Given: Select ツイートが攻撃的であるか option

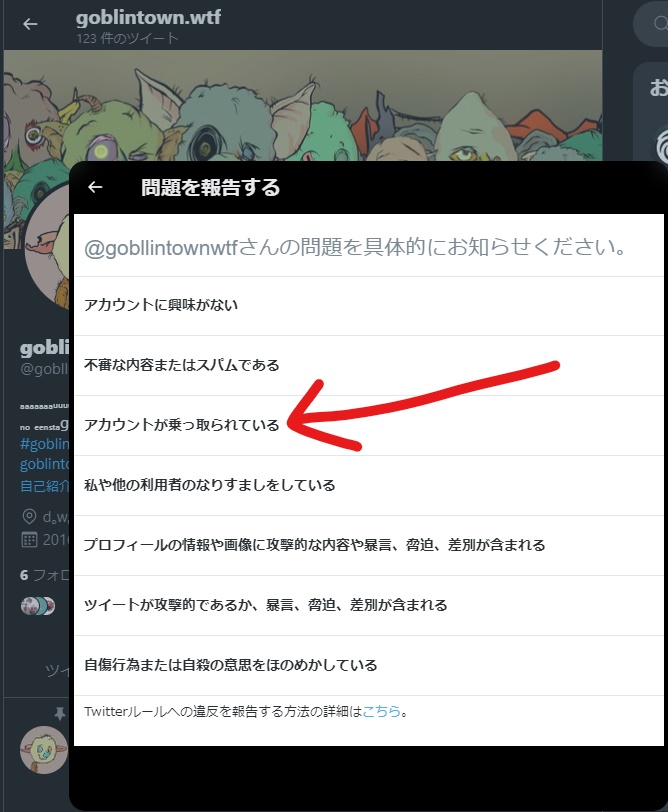Looking at the screenshot, I should tap(369, 605).
